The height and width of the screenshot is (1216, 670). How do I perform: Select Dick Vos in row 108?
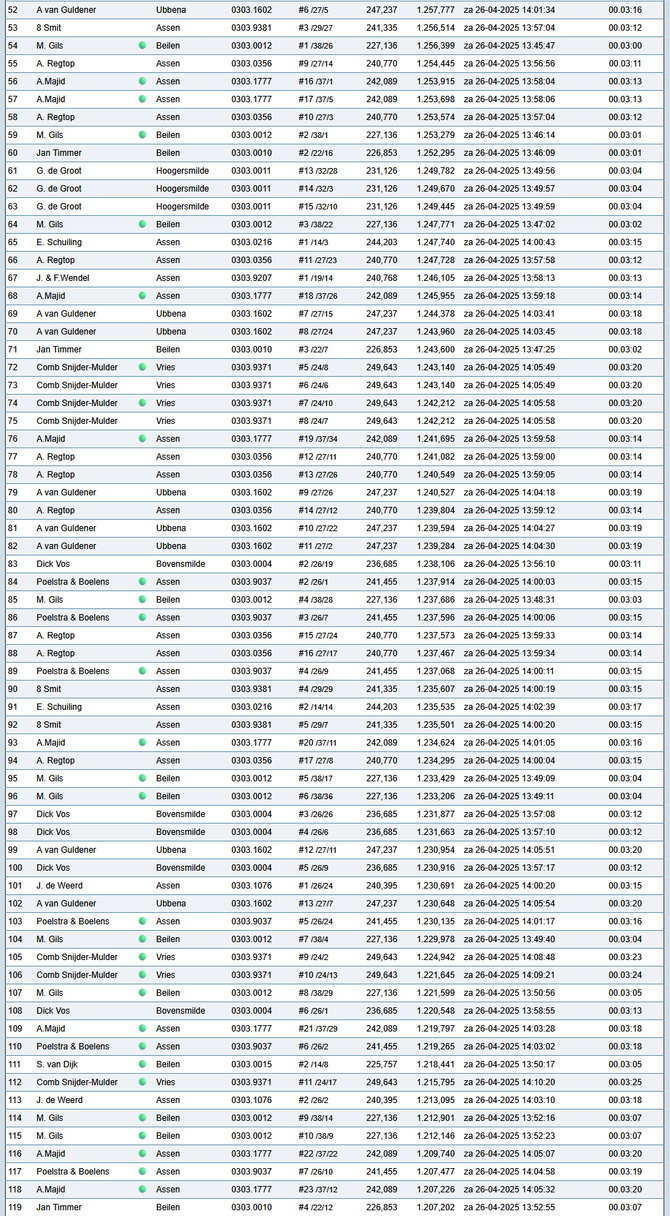(x=53, y=1010)
